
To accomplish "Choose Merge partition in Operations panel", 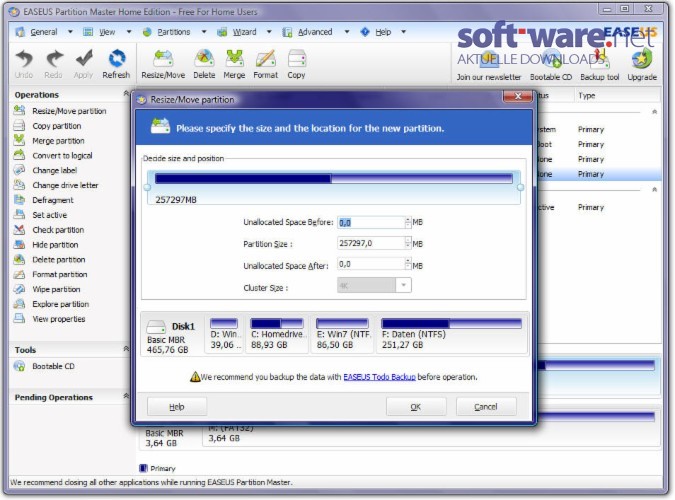I will pos(50,141).
